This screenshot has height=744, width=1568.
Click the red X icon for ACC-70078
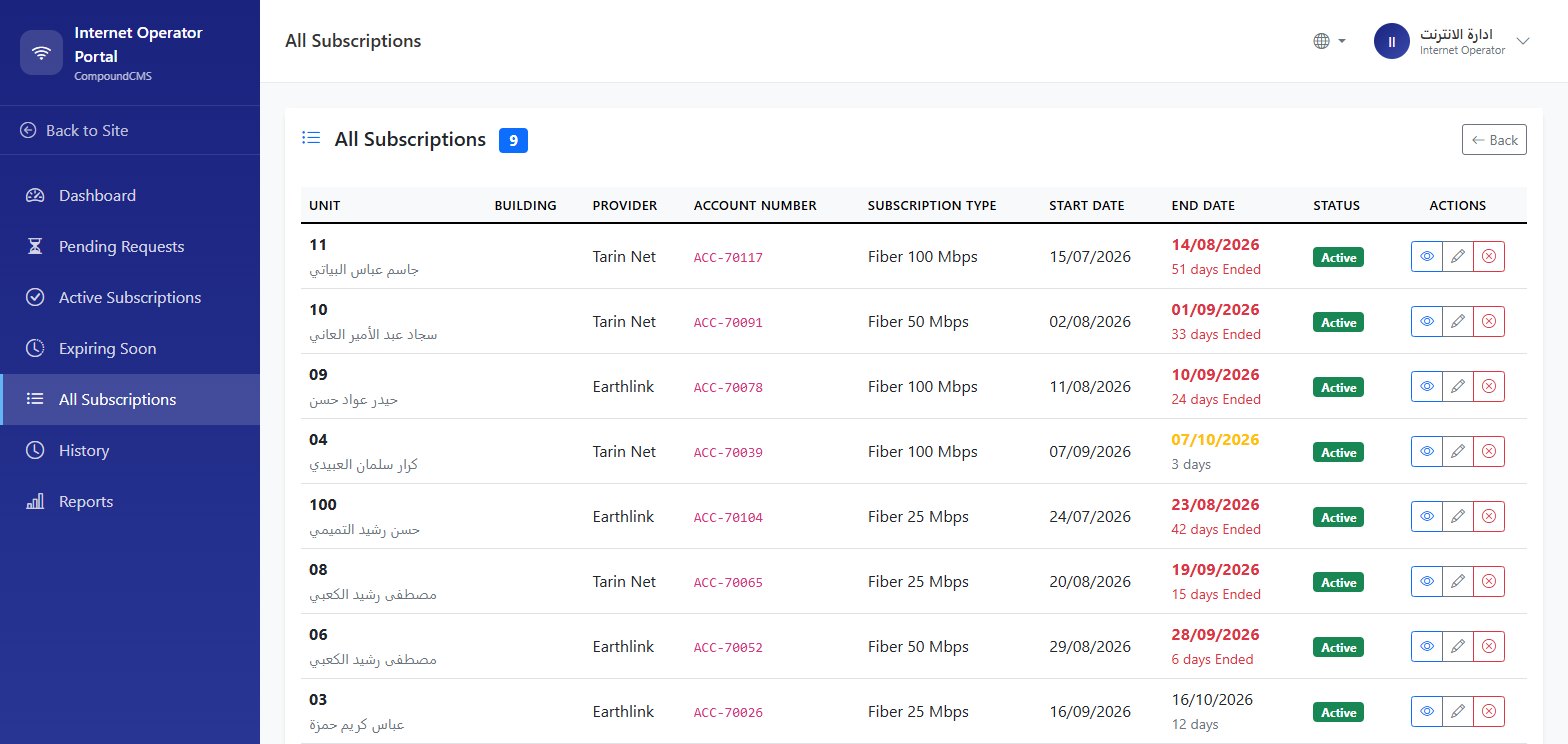coord(1489,387)
